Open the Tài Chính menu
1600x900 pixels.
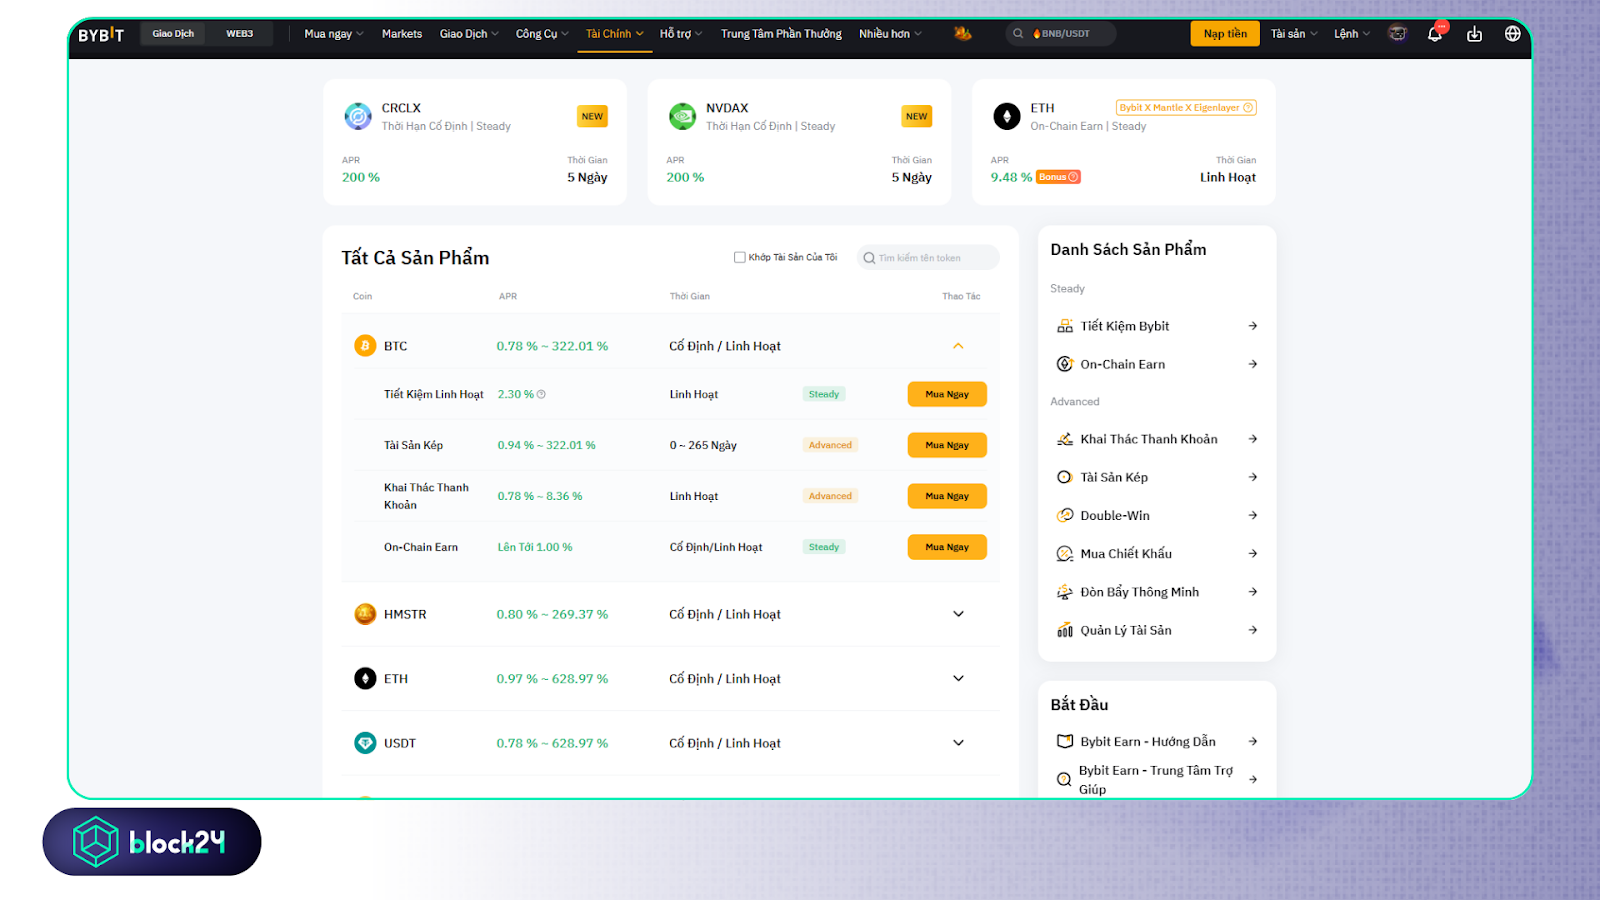614,34
